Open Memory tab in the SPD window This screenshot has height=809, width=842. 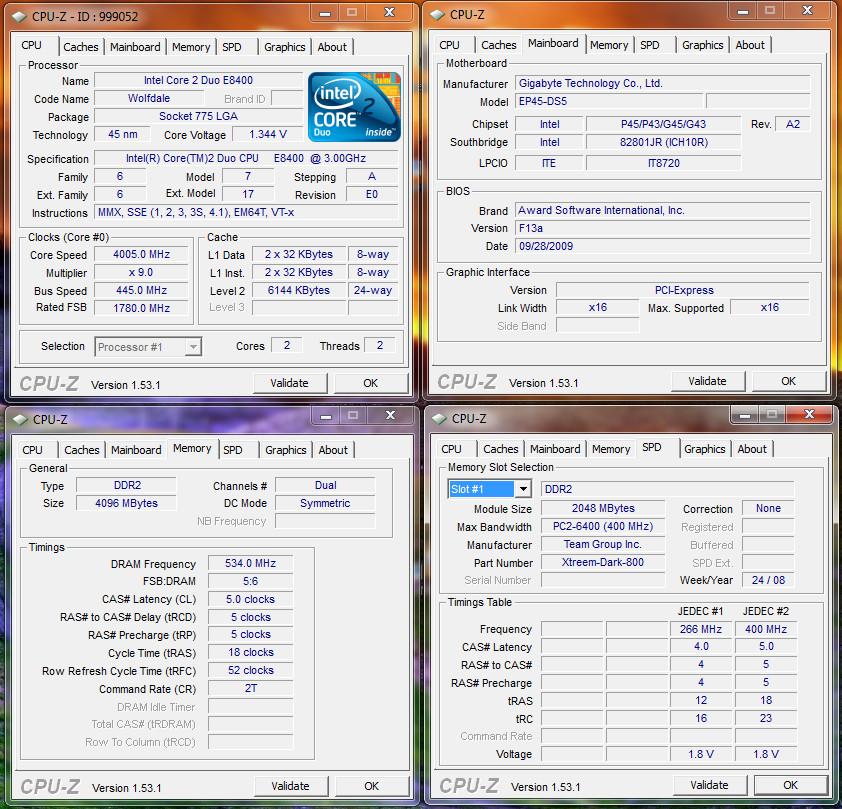[611, 449]
